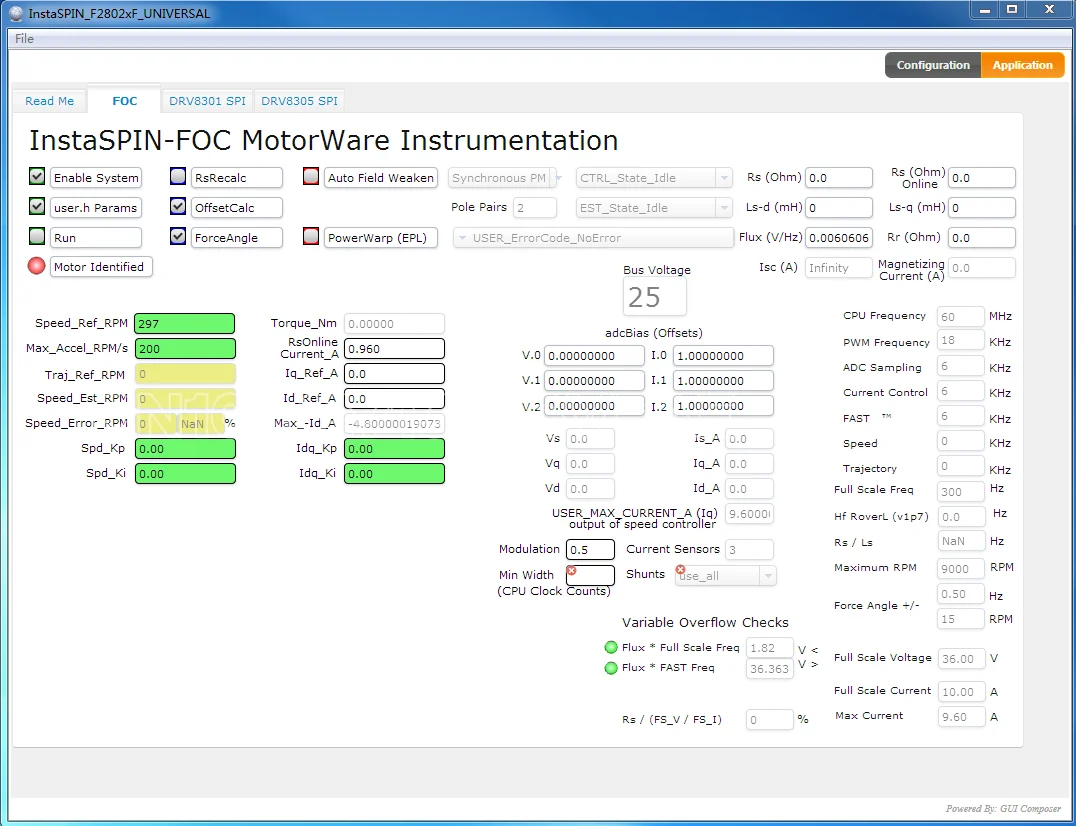This screenshot has width=1076, height=826.
Task: Click the Bus Voltage value 25
Action: (x=655, y=297)
